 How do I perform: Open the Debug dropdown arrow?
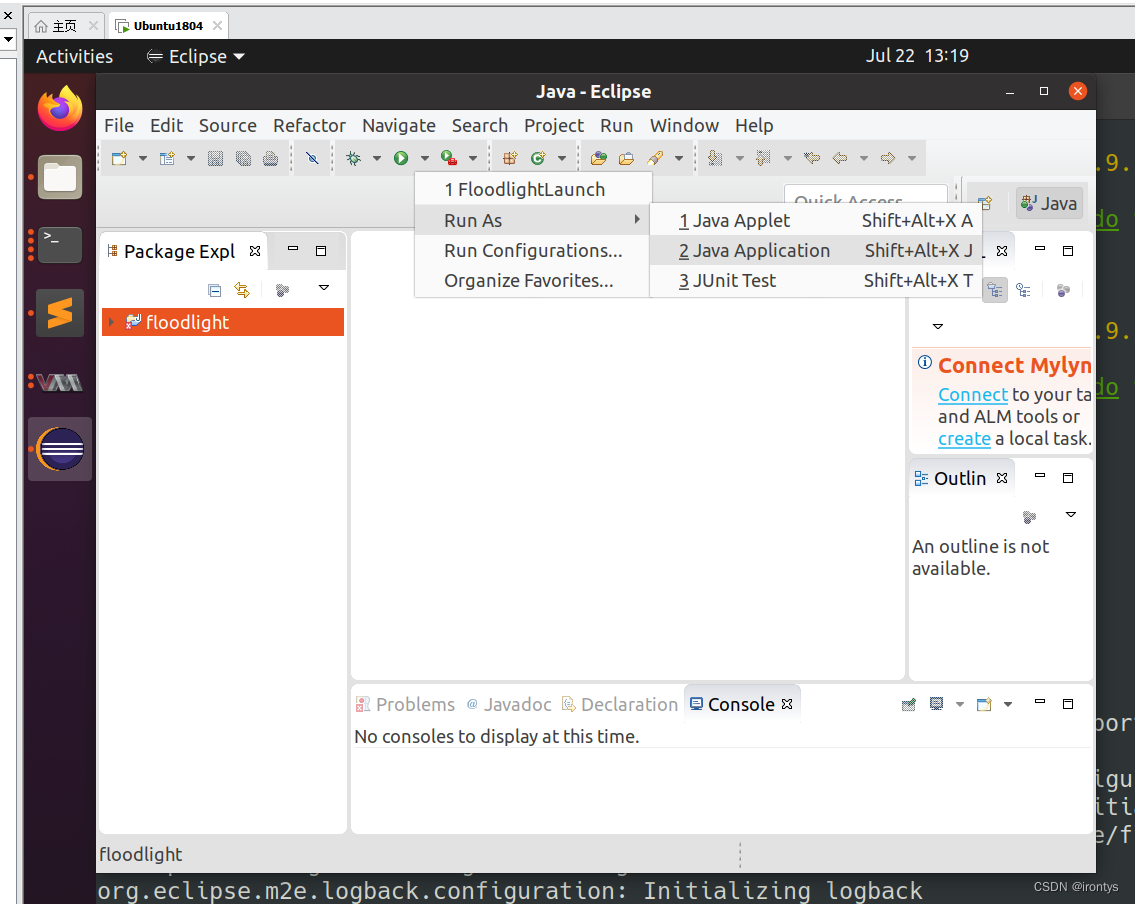click(x=376, y=159)
